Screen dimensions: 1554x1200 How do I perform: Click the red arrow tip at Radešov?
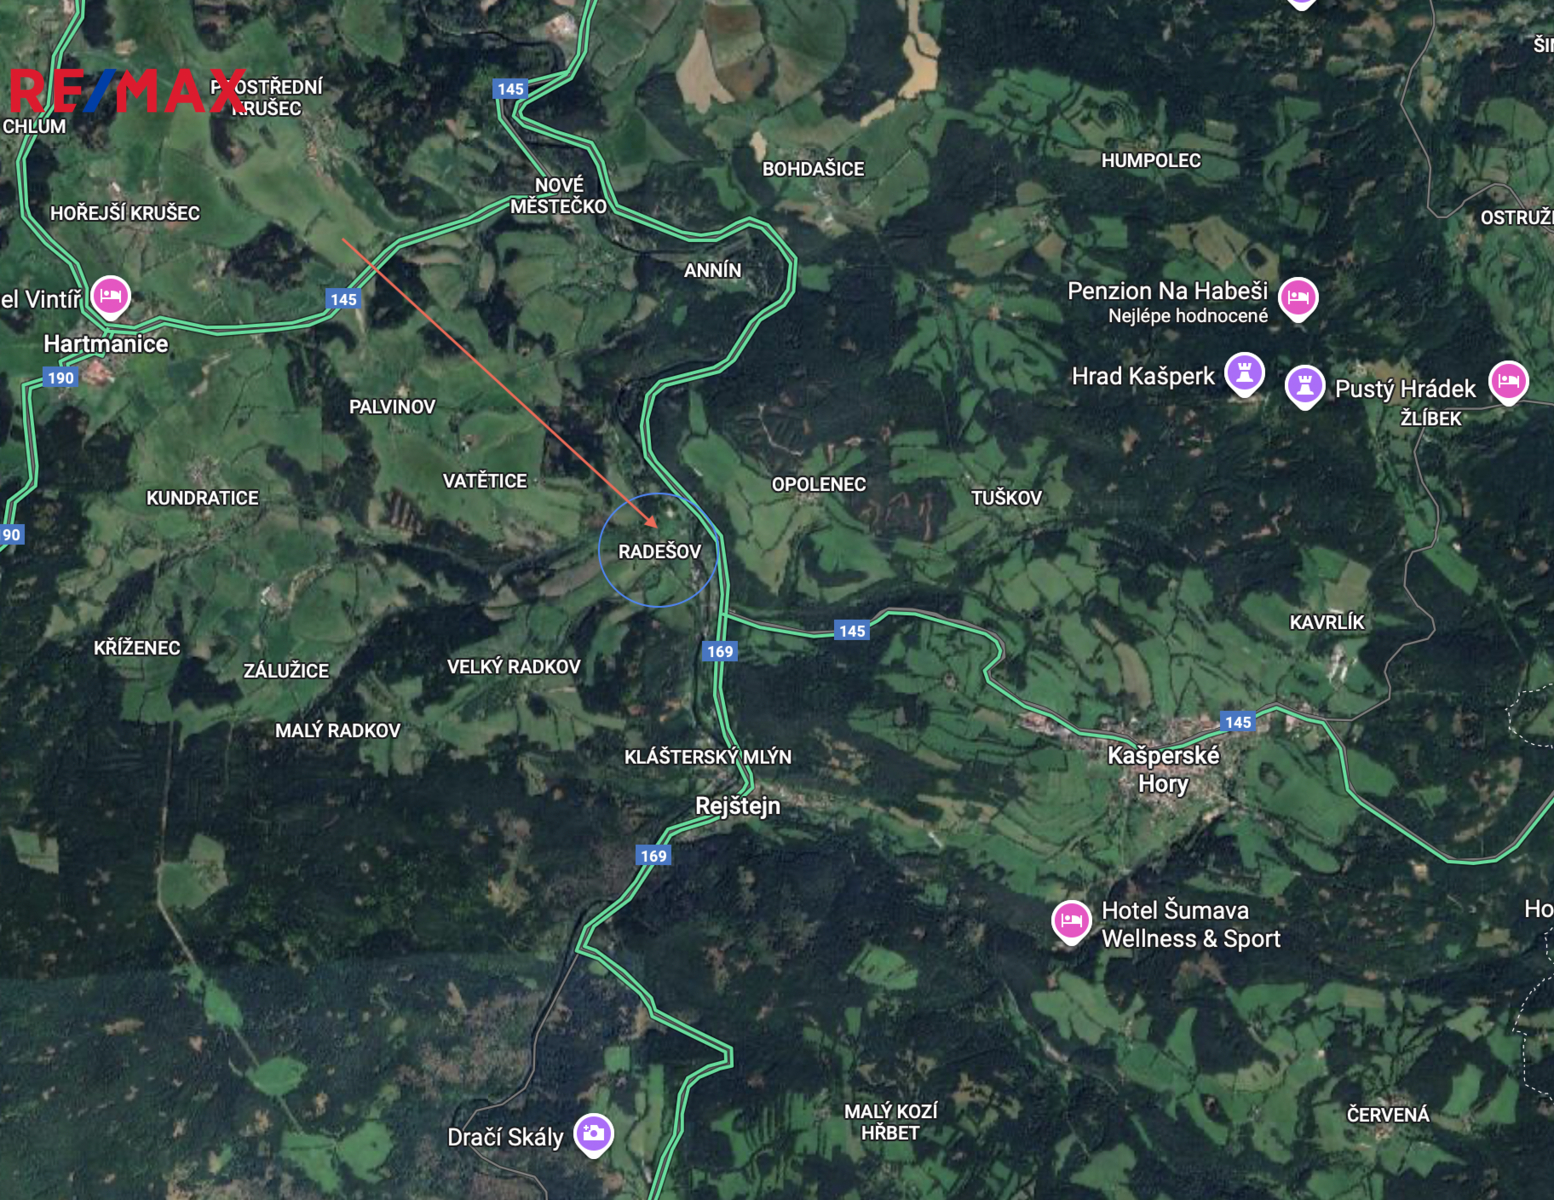(654, 523)
